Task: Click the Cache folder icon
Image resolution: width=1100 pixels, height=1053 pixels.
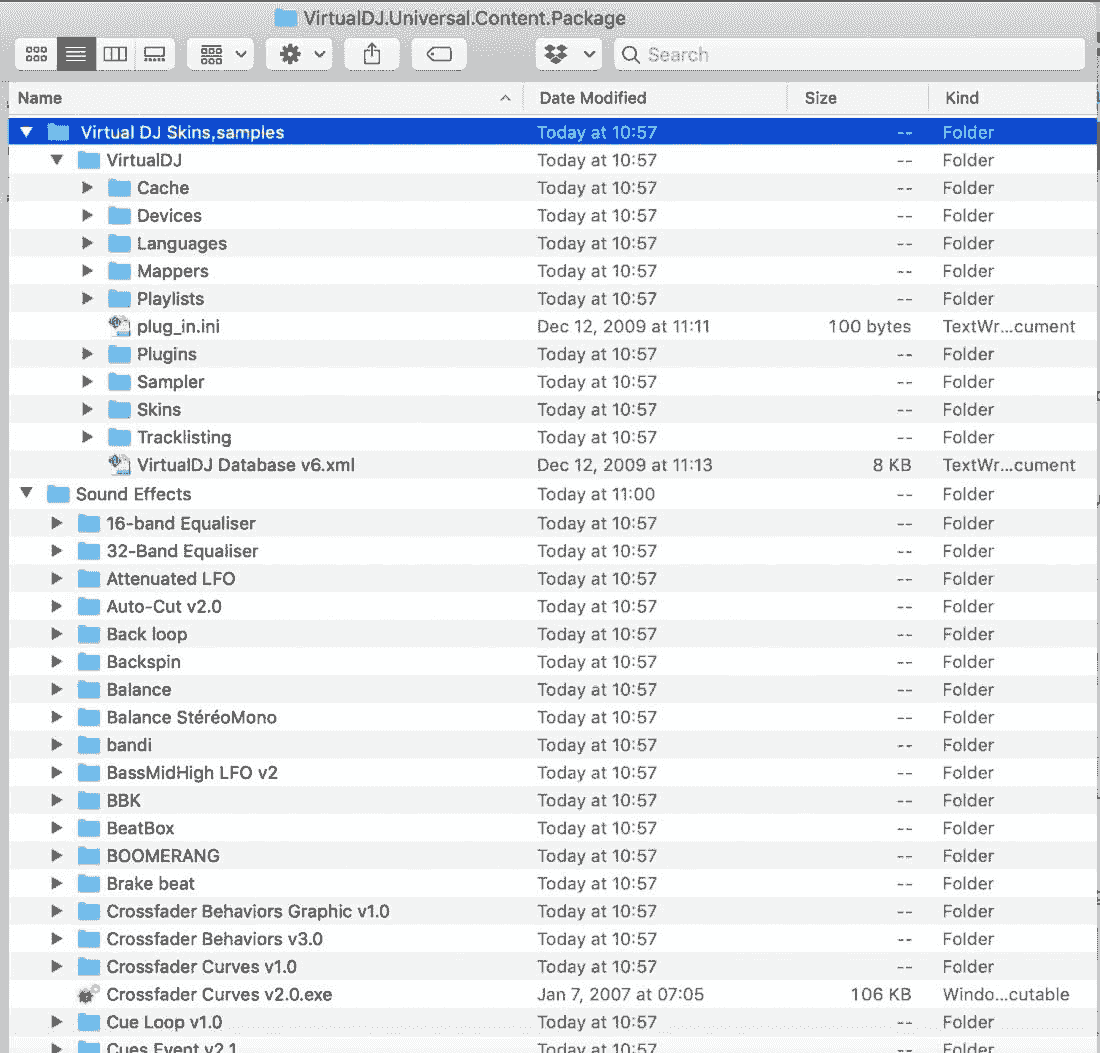Action: click(119, 187)
